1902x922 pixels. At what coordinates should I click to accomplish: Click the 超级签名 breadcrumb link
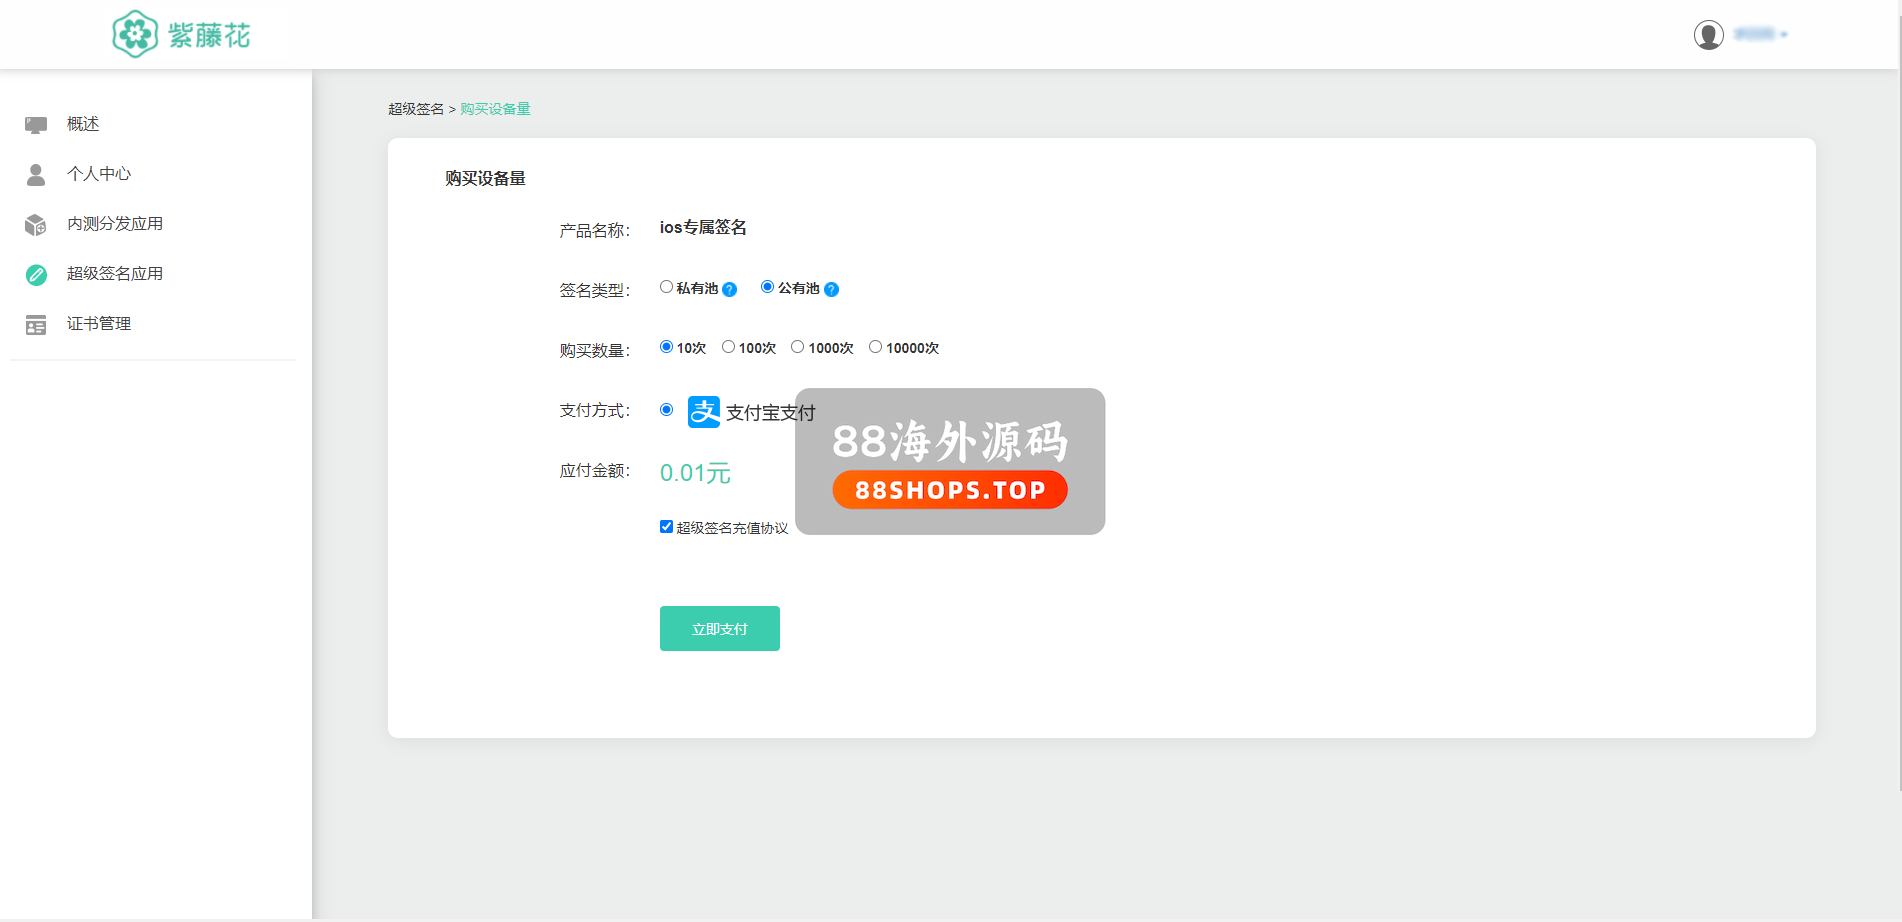click(416, 109)
